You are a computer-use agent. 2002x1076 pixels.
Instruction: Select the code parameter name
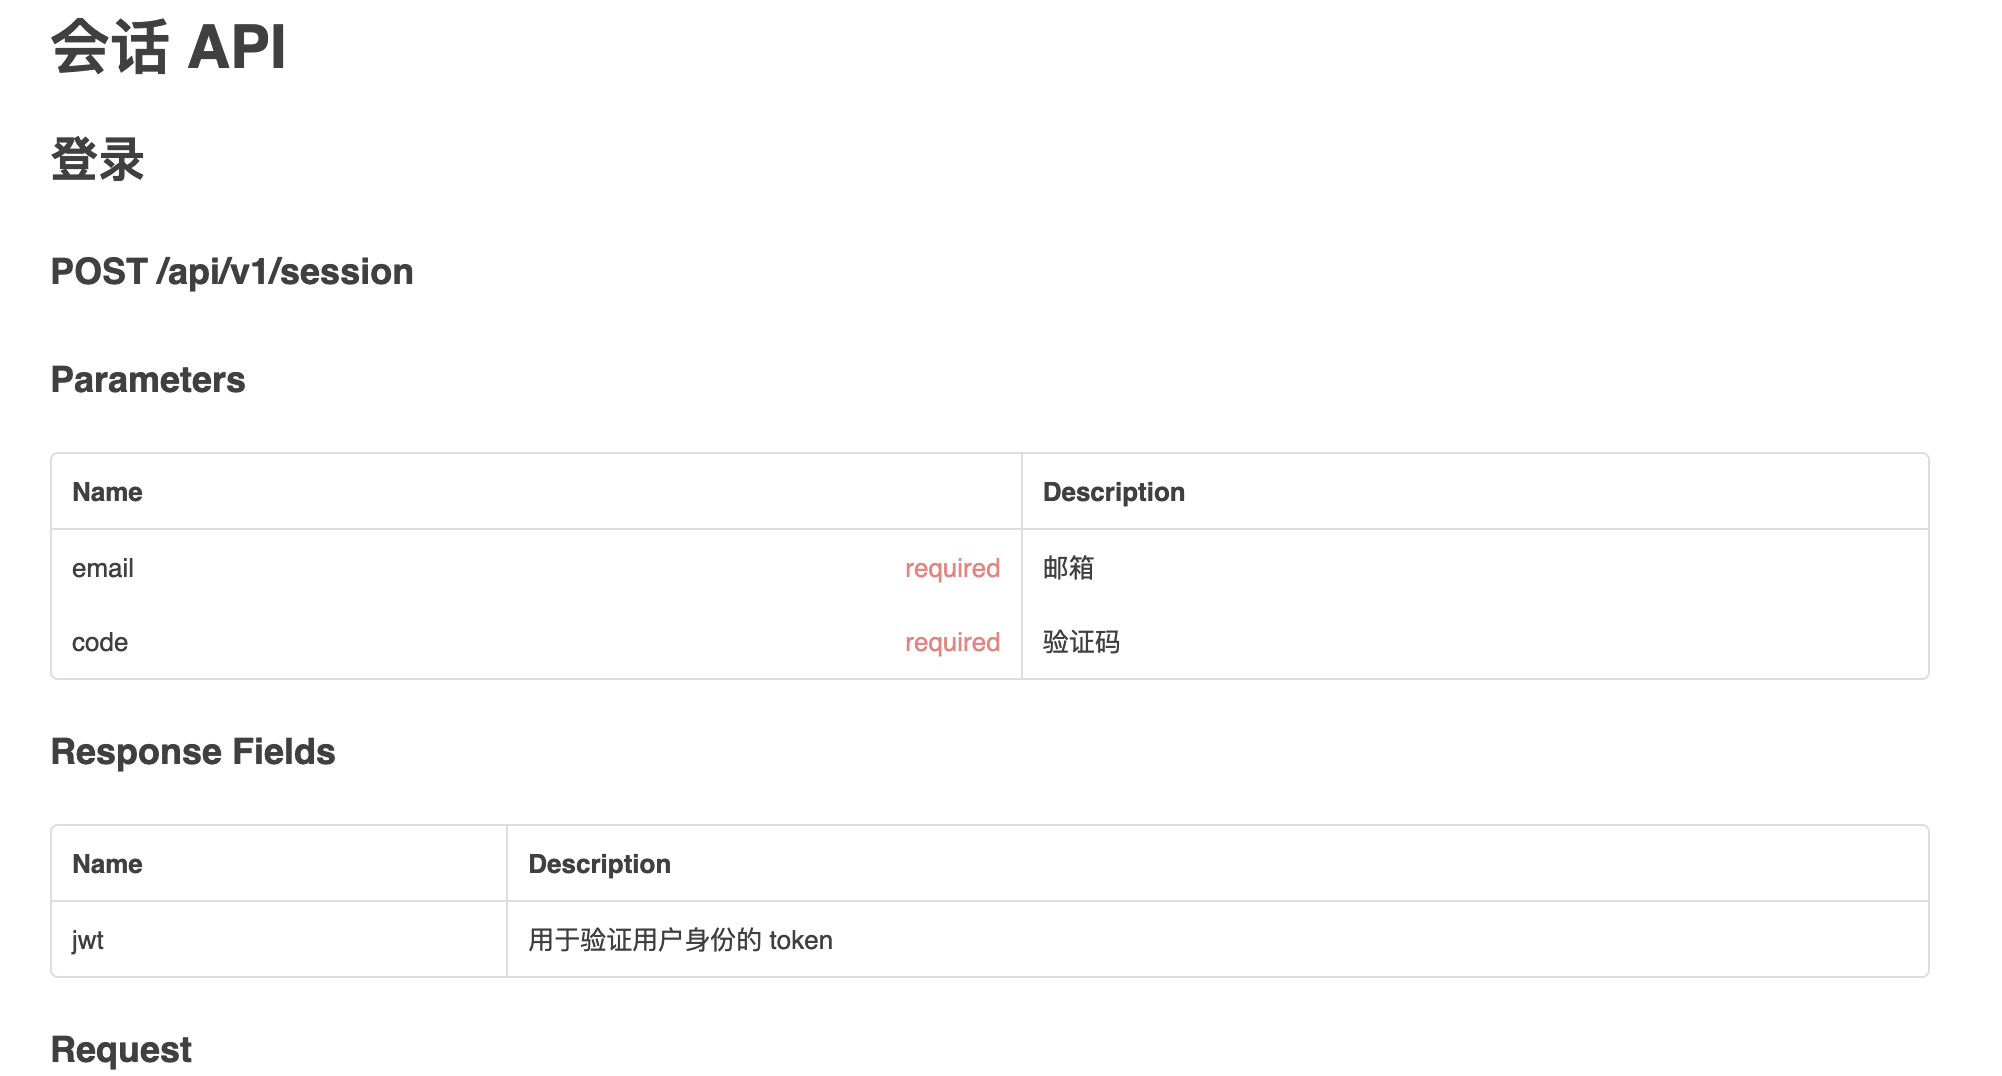pyautogui.click(x=100, y=642)
